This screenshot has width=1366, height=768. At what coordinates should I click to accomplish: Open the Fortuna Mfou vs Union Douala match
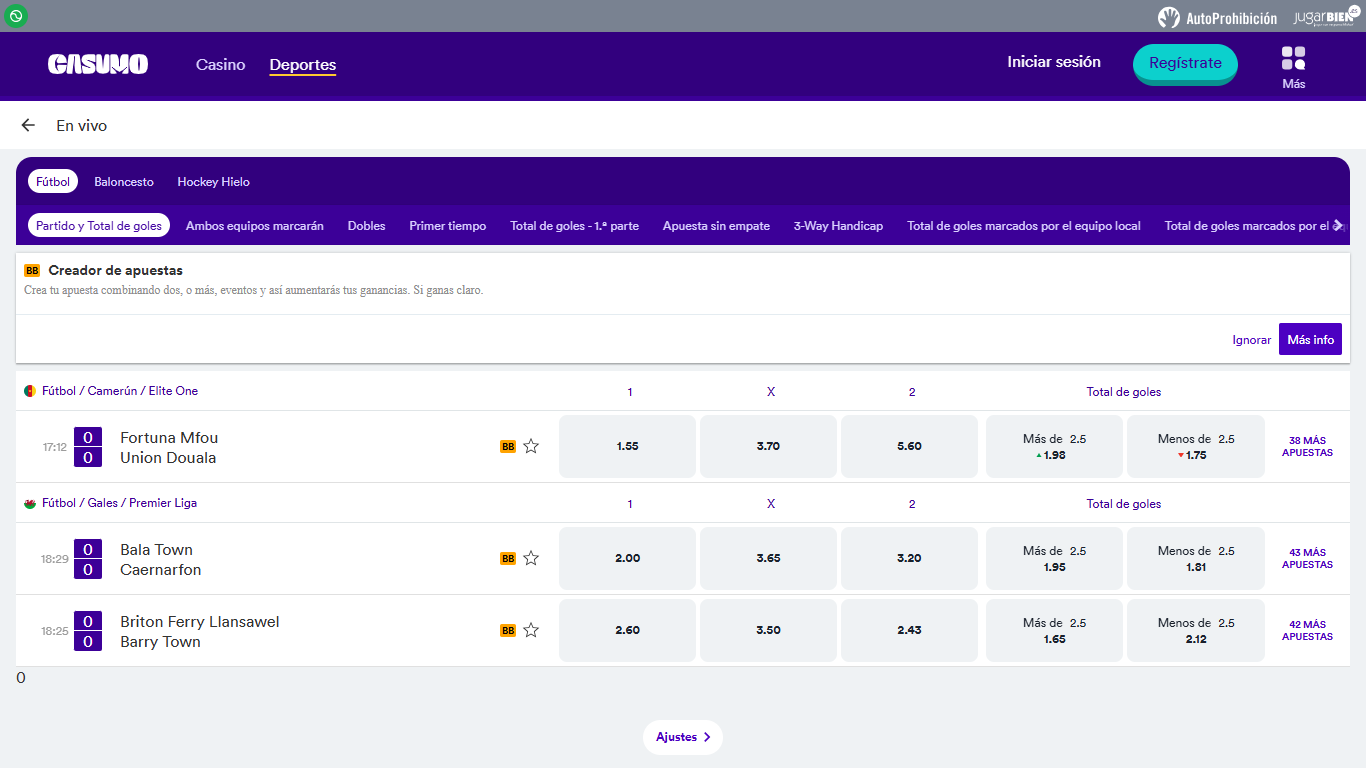point(169,447)
